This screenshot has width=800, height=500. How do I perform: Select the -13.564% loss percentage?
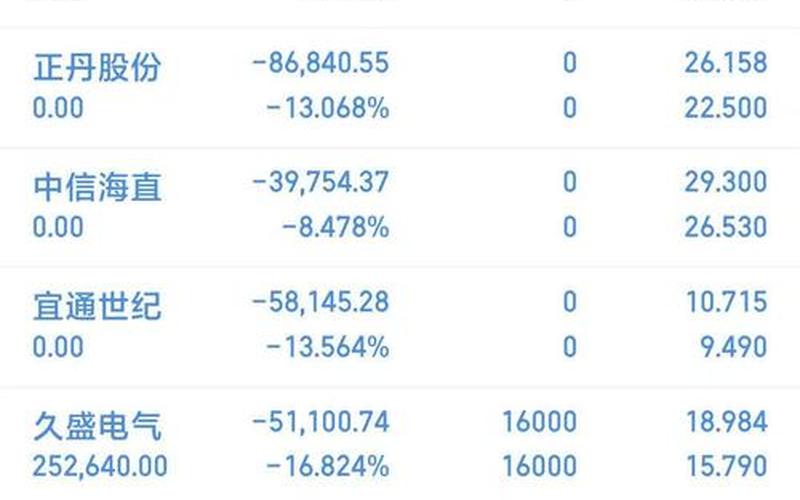(x=327, y=346)
